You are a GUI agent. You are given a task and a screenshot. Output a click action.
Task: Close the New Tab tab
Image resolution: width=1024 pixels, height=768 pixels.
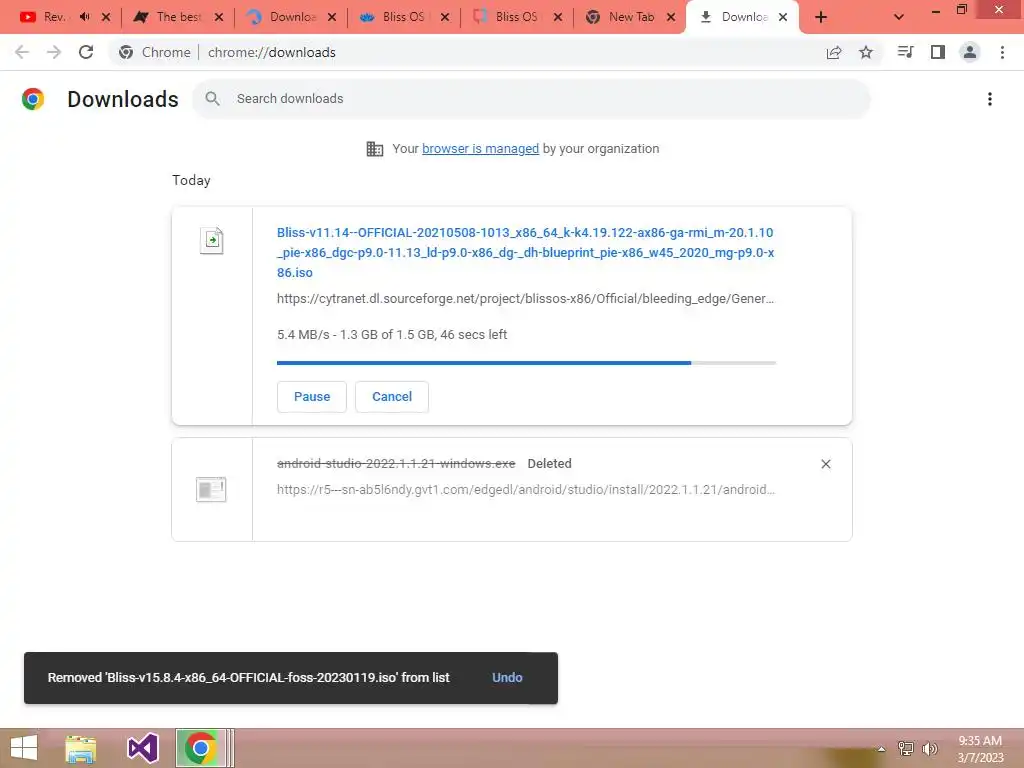671,17
